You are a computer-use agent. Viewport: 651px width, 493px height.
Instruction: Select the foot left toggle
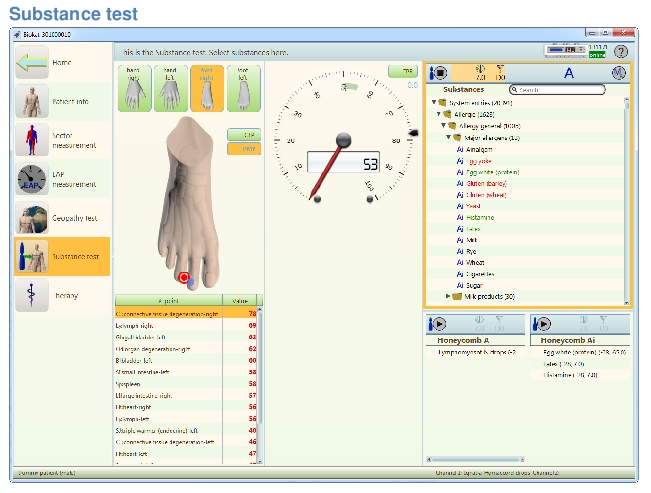pyautogui.click(x=244, y=86)
